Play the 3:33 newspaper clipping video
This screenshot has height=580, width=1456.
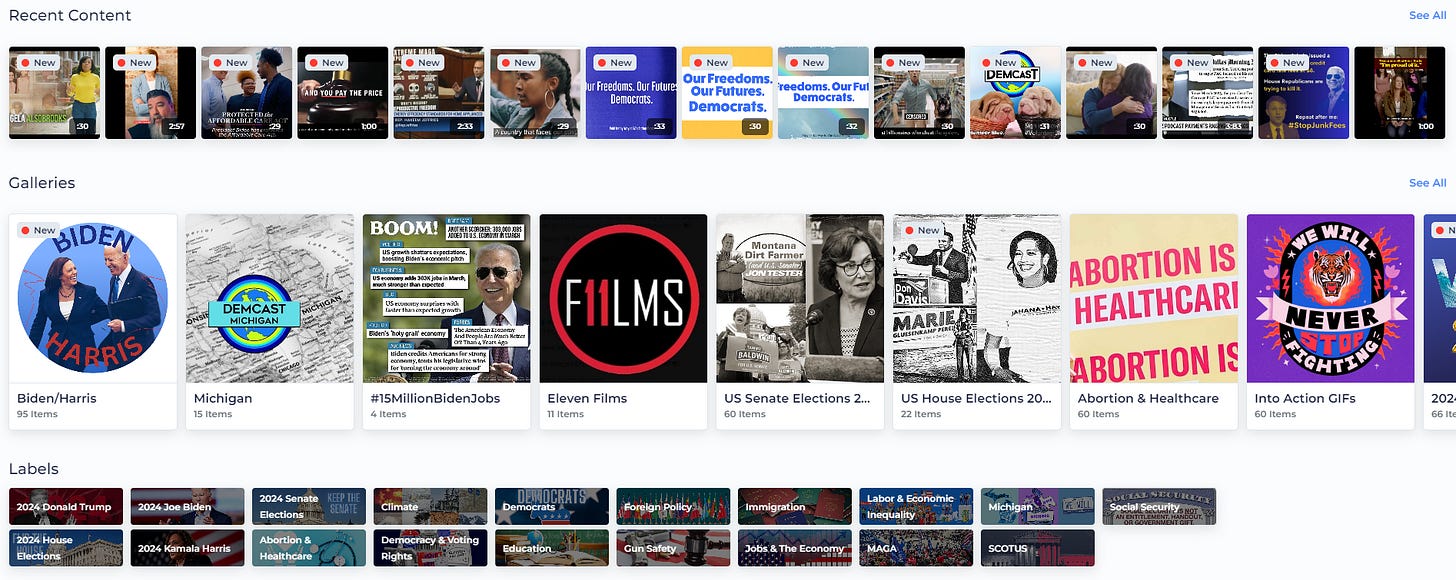[x=1206, y=93]
